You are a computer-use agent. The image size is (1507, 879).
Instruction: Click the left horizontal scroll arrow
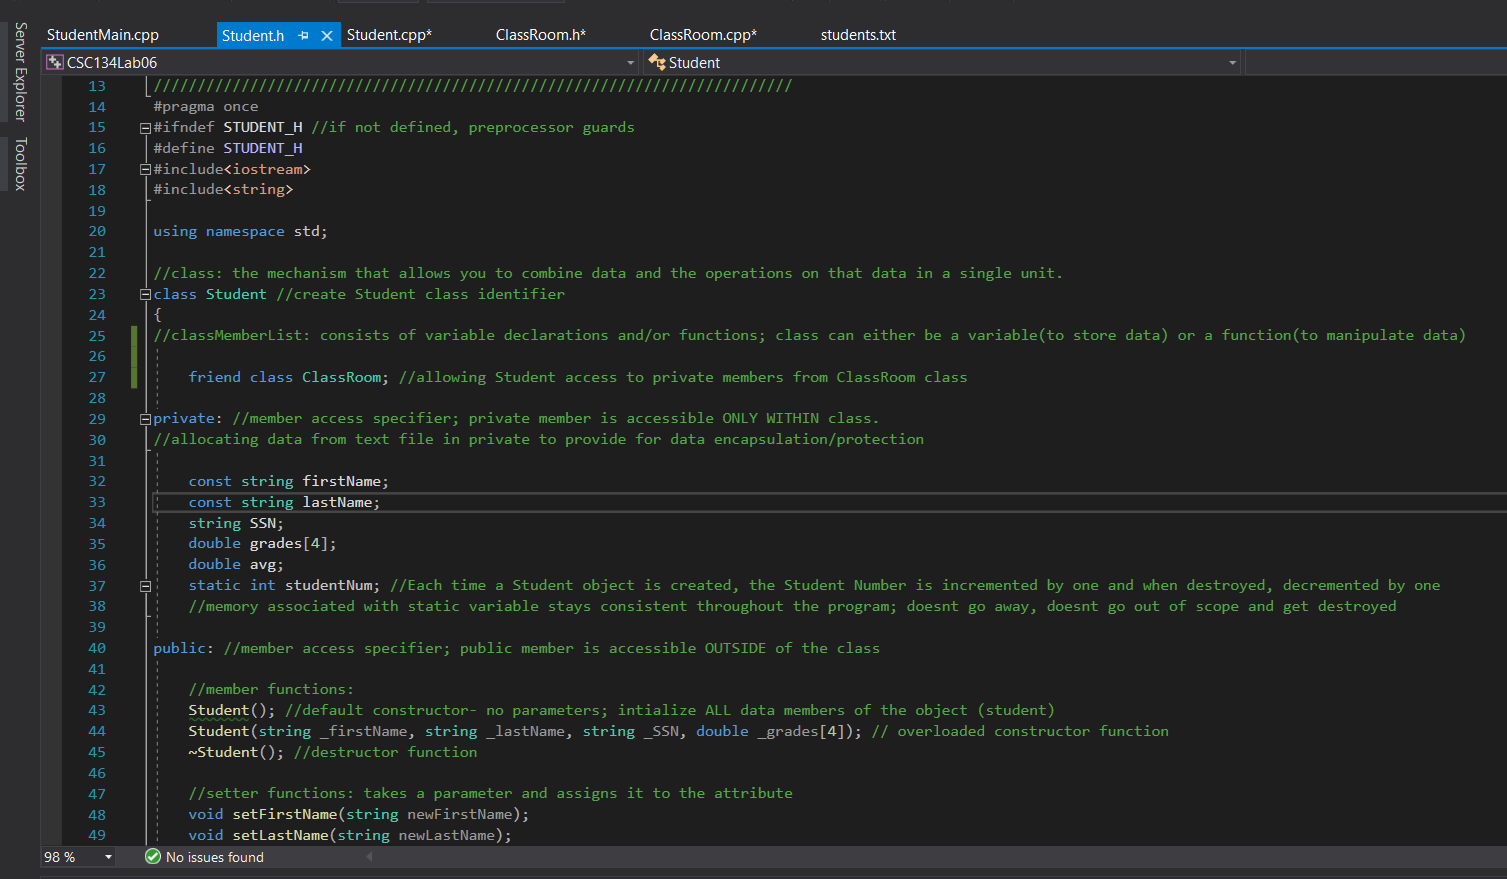(369, 857)
